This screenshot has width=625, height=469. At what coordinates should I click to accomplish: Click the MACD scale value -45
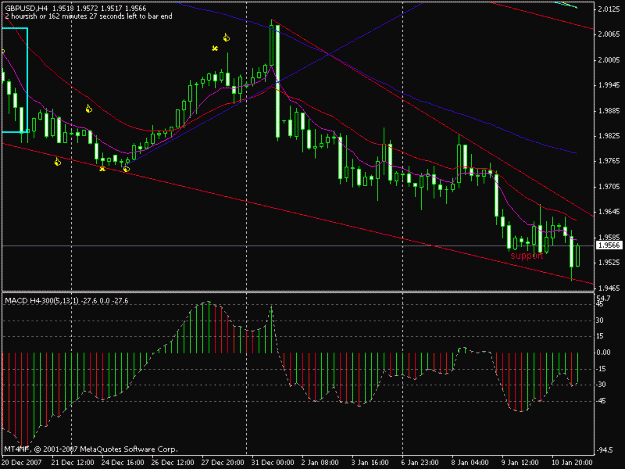coord(601,400)
